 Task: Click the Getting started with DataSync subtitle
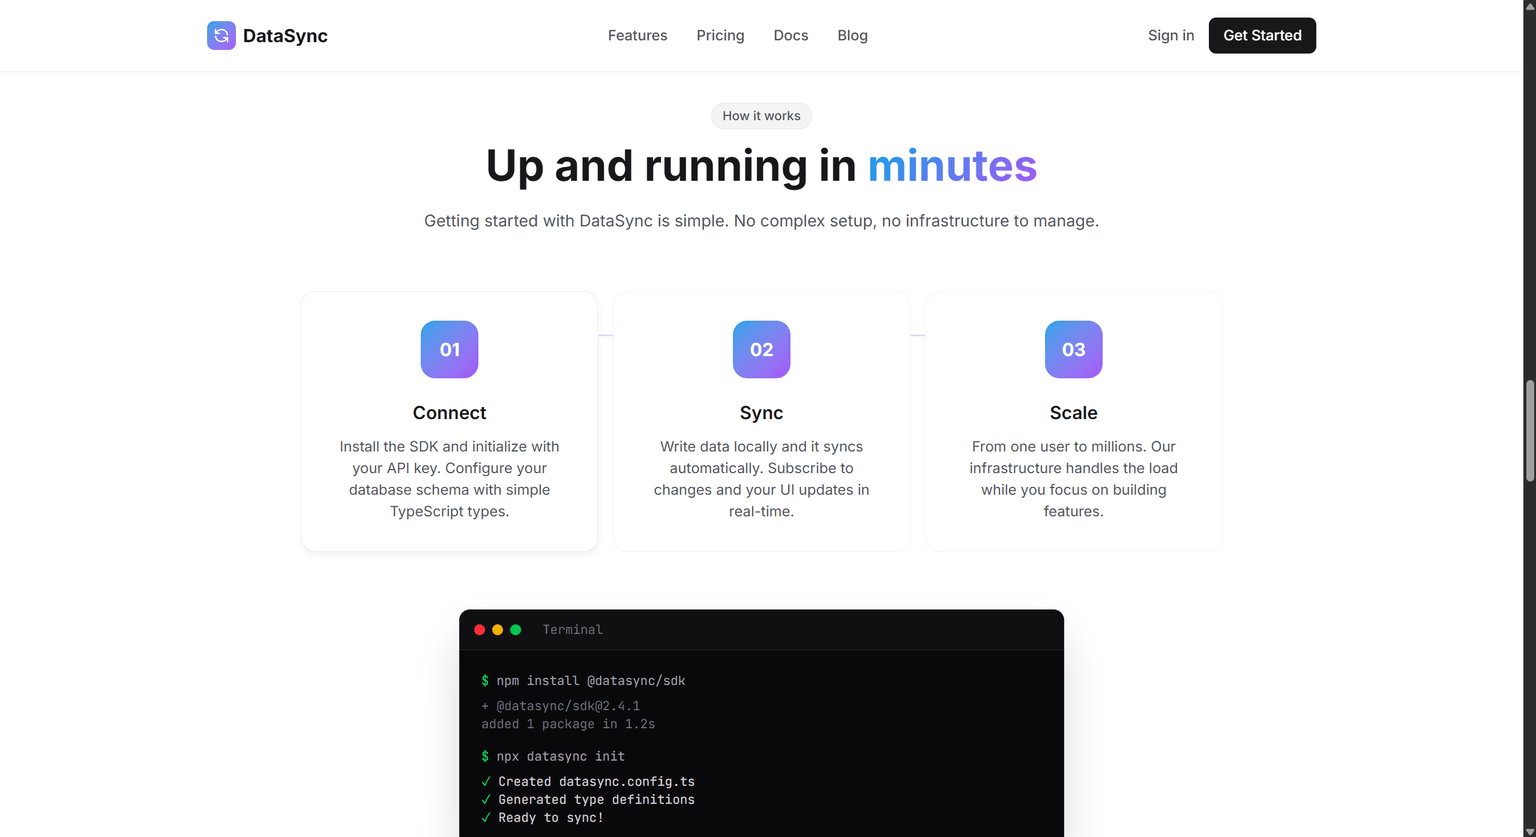pyautogui.click(x=761, y=221)
